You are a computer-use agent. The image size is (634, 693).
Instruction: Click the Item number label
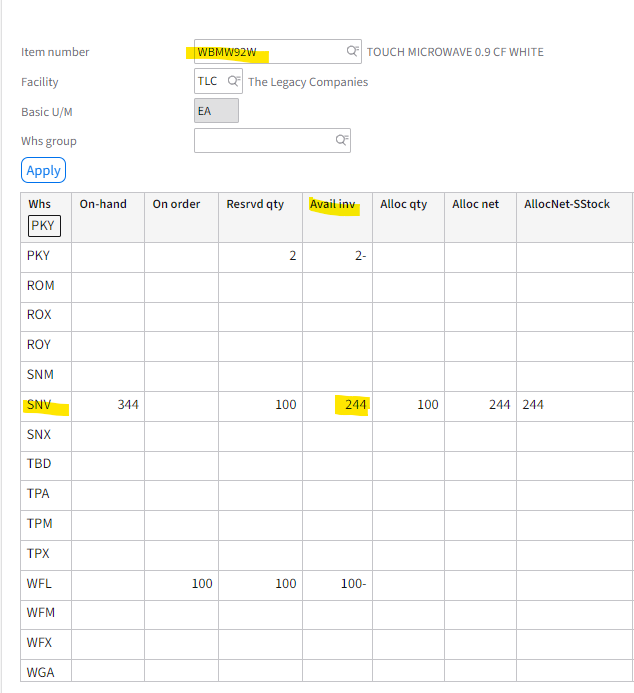point(55,52)
